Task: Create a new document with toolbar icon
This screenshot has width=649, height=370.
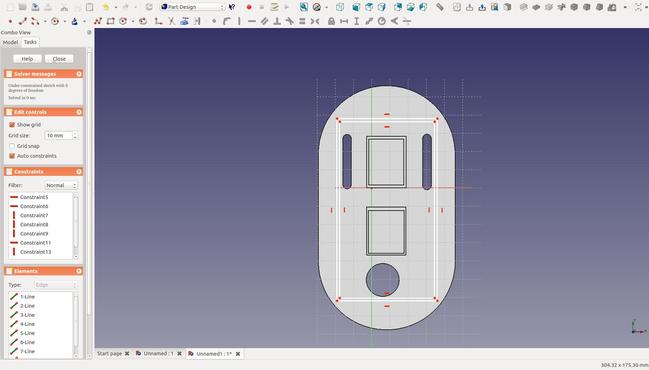Action: (x=10, y=7)
